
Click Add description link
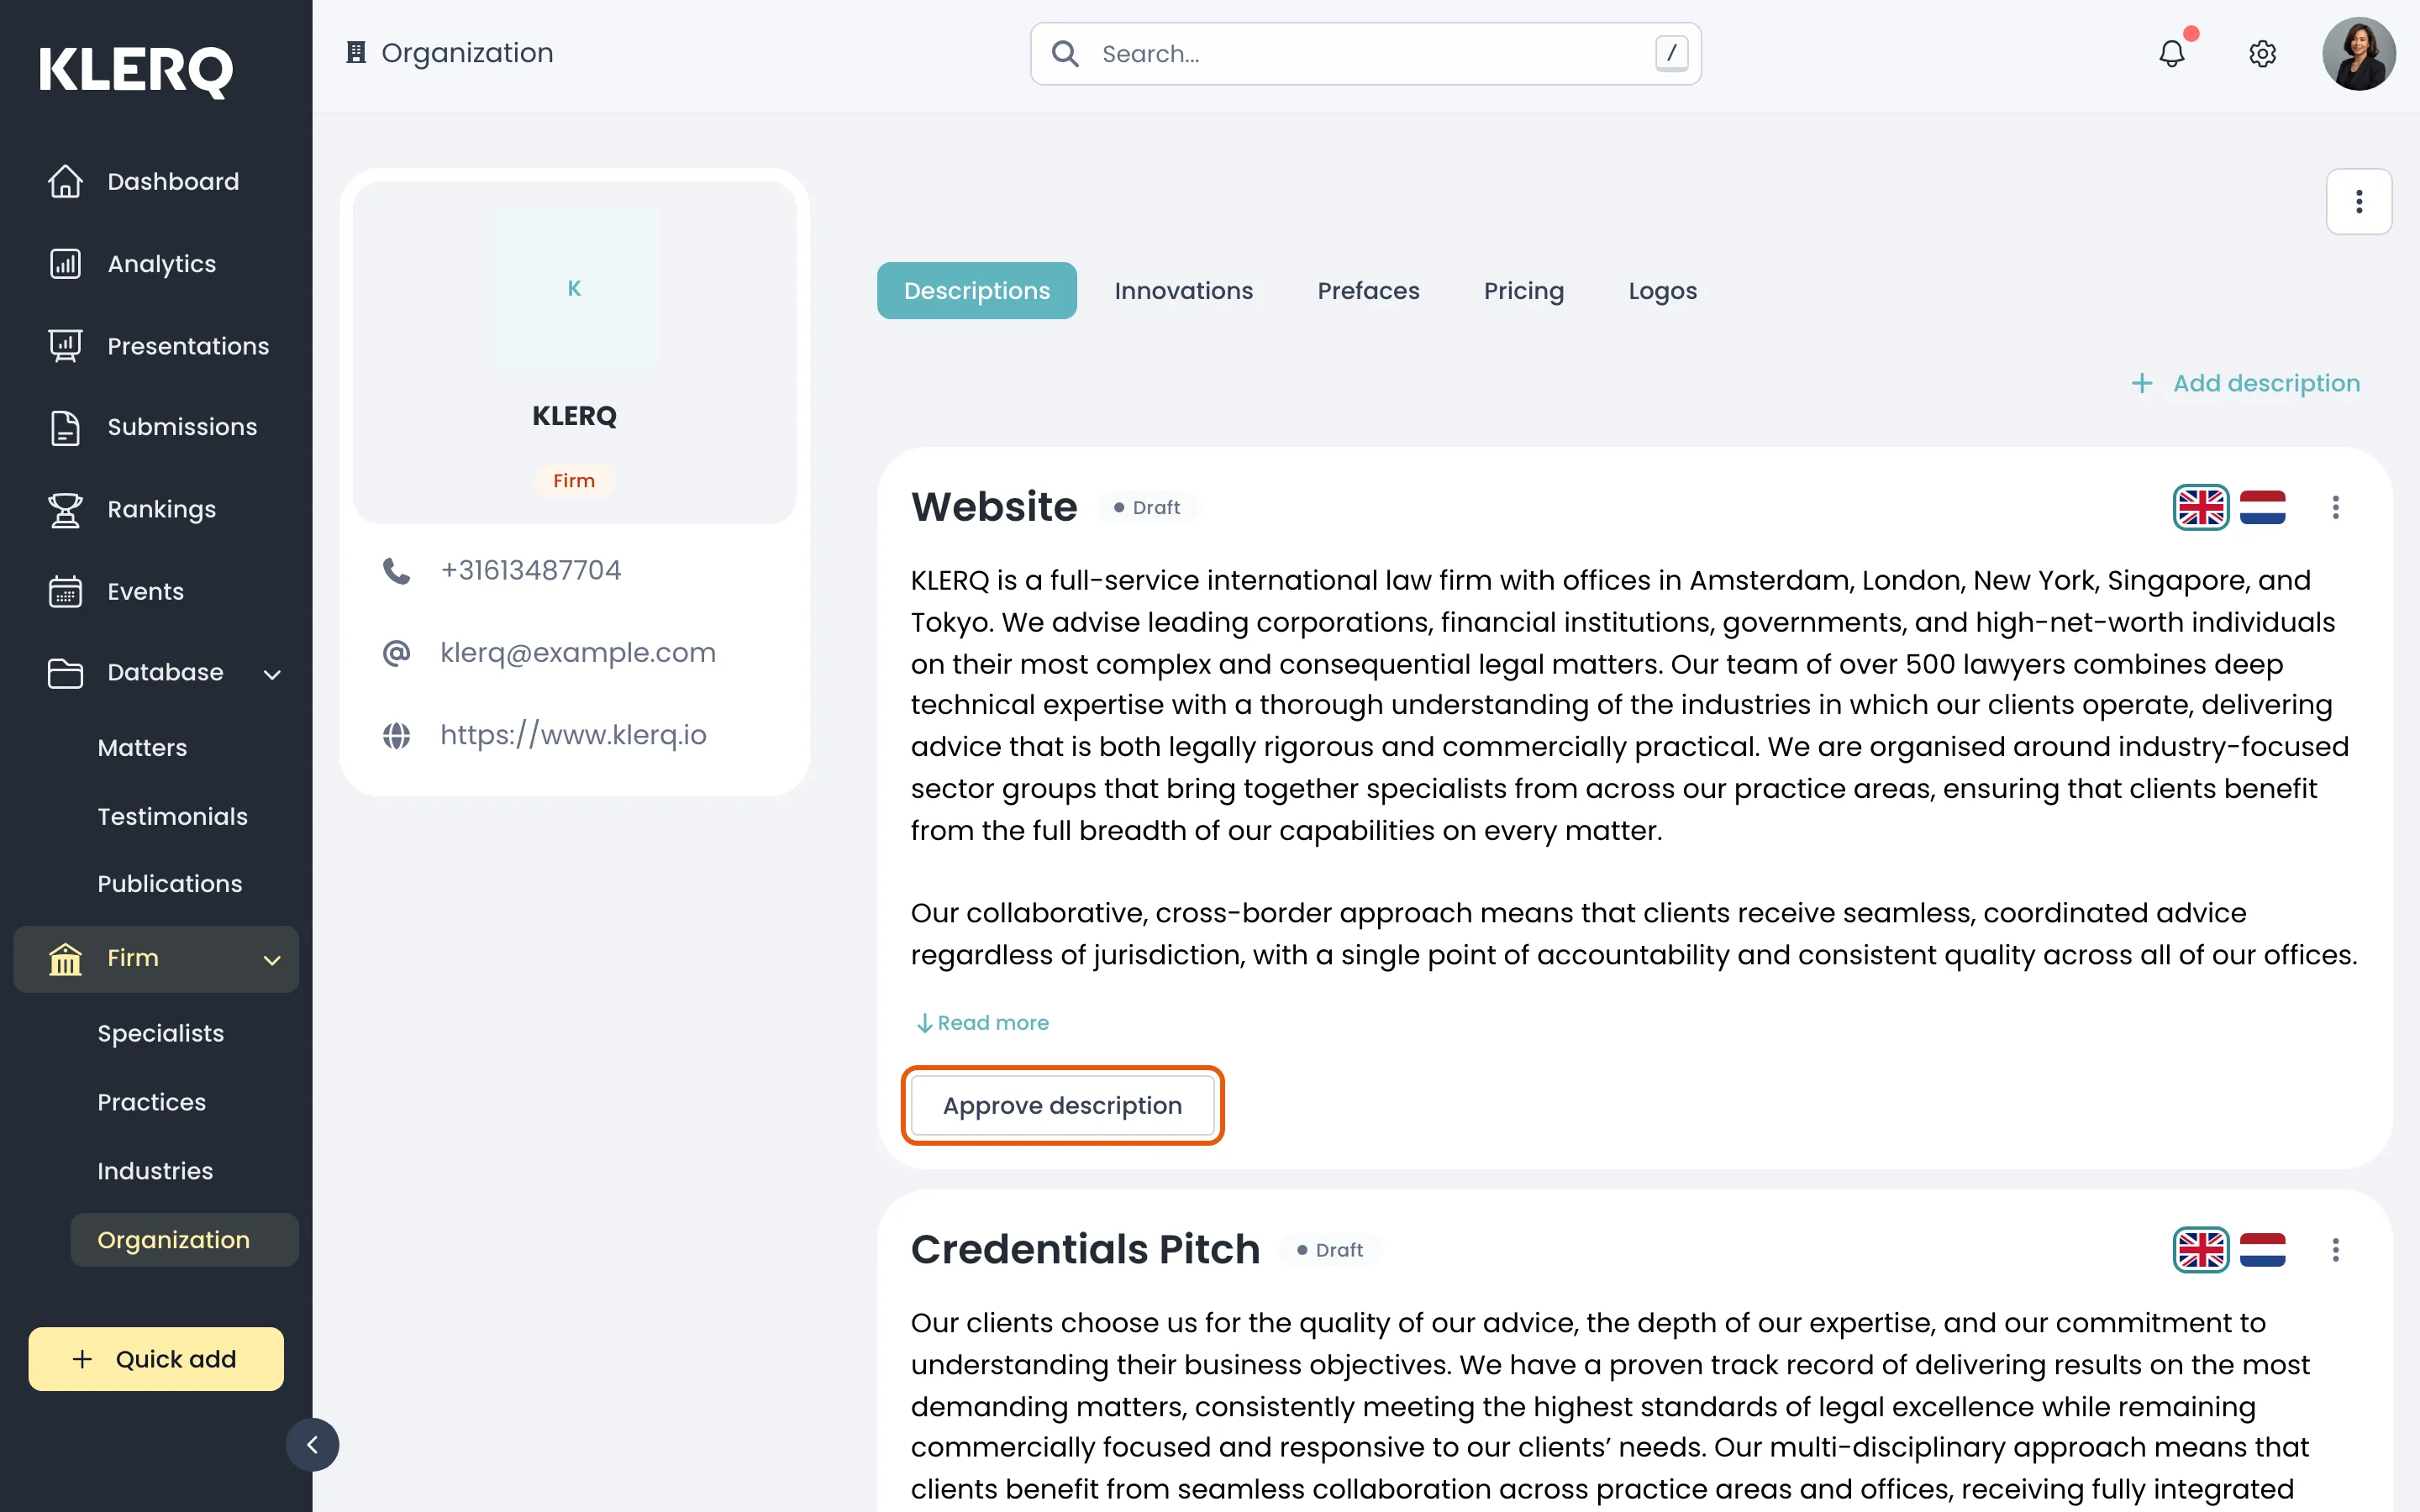point(2245,383)
